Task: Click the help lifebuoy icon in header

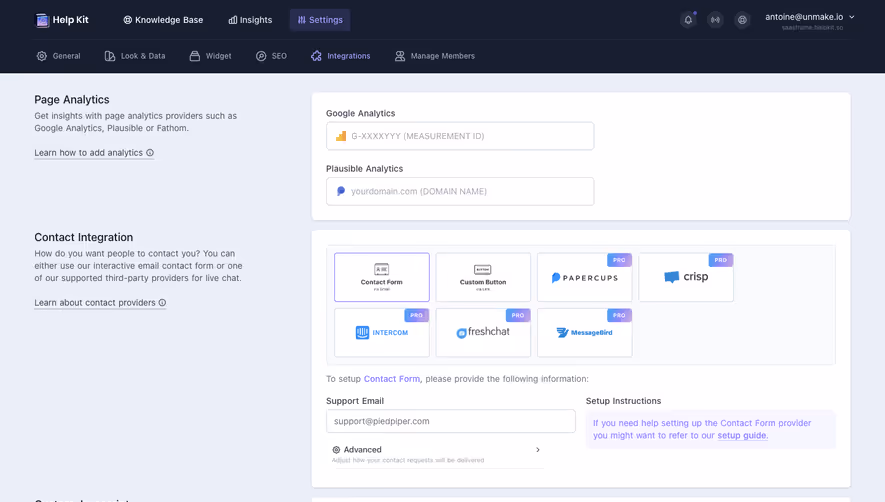Action: [x=742, y=20]
